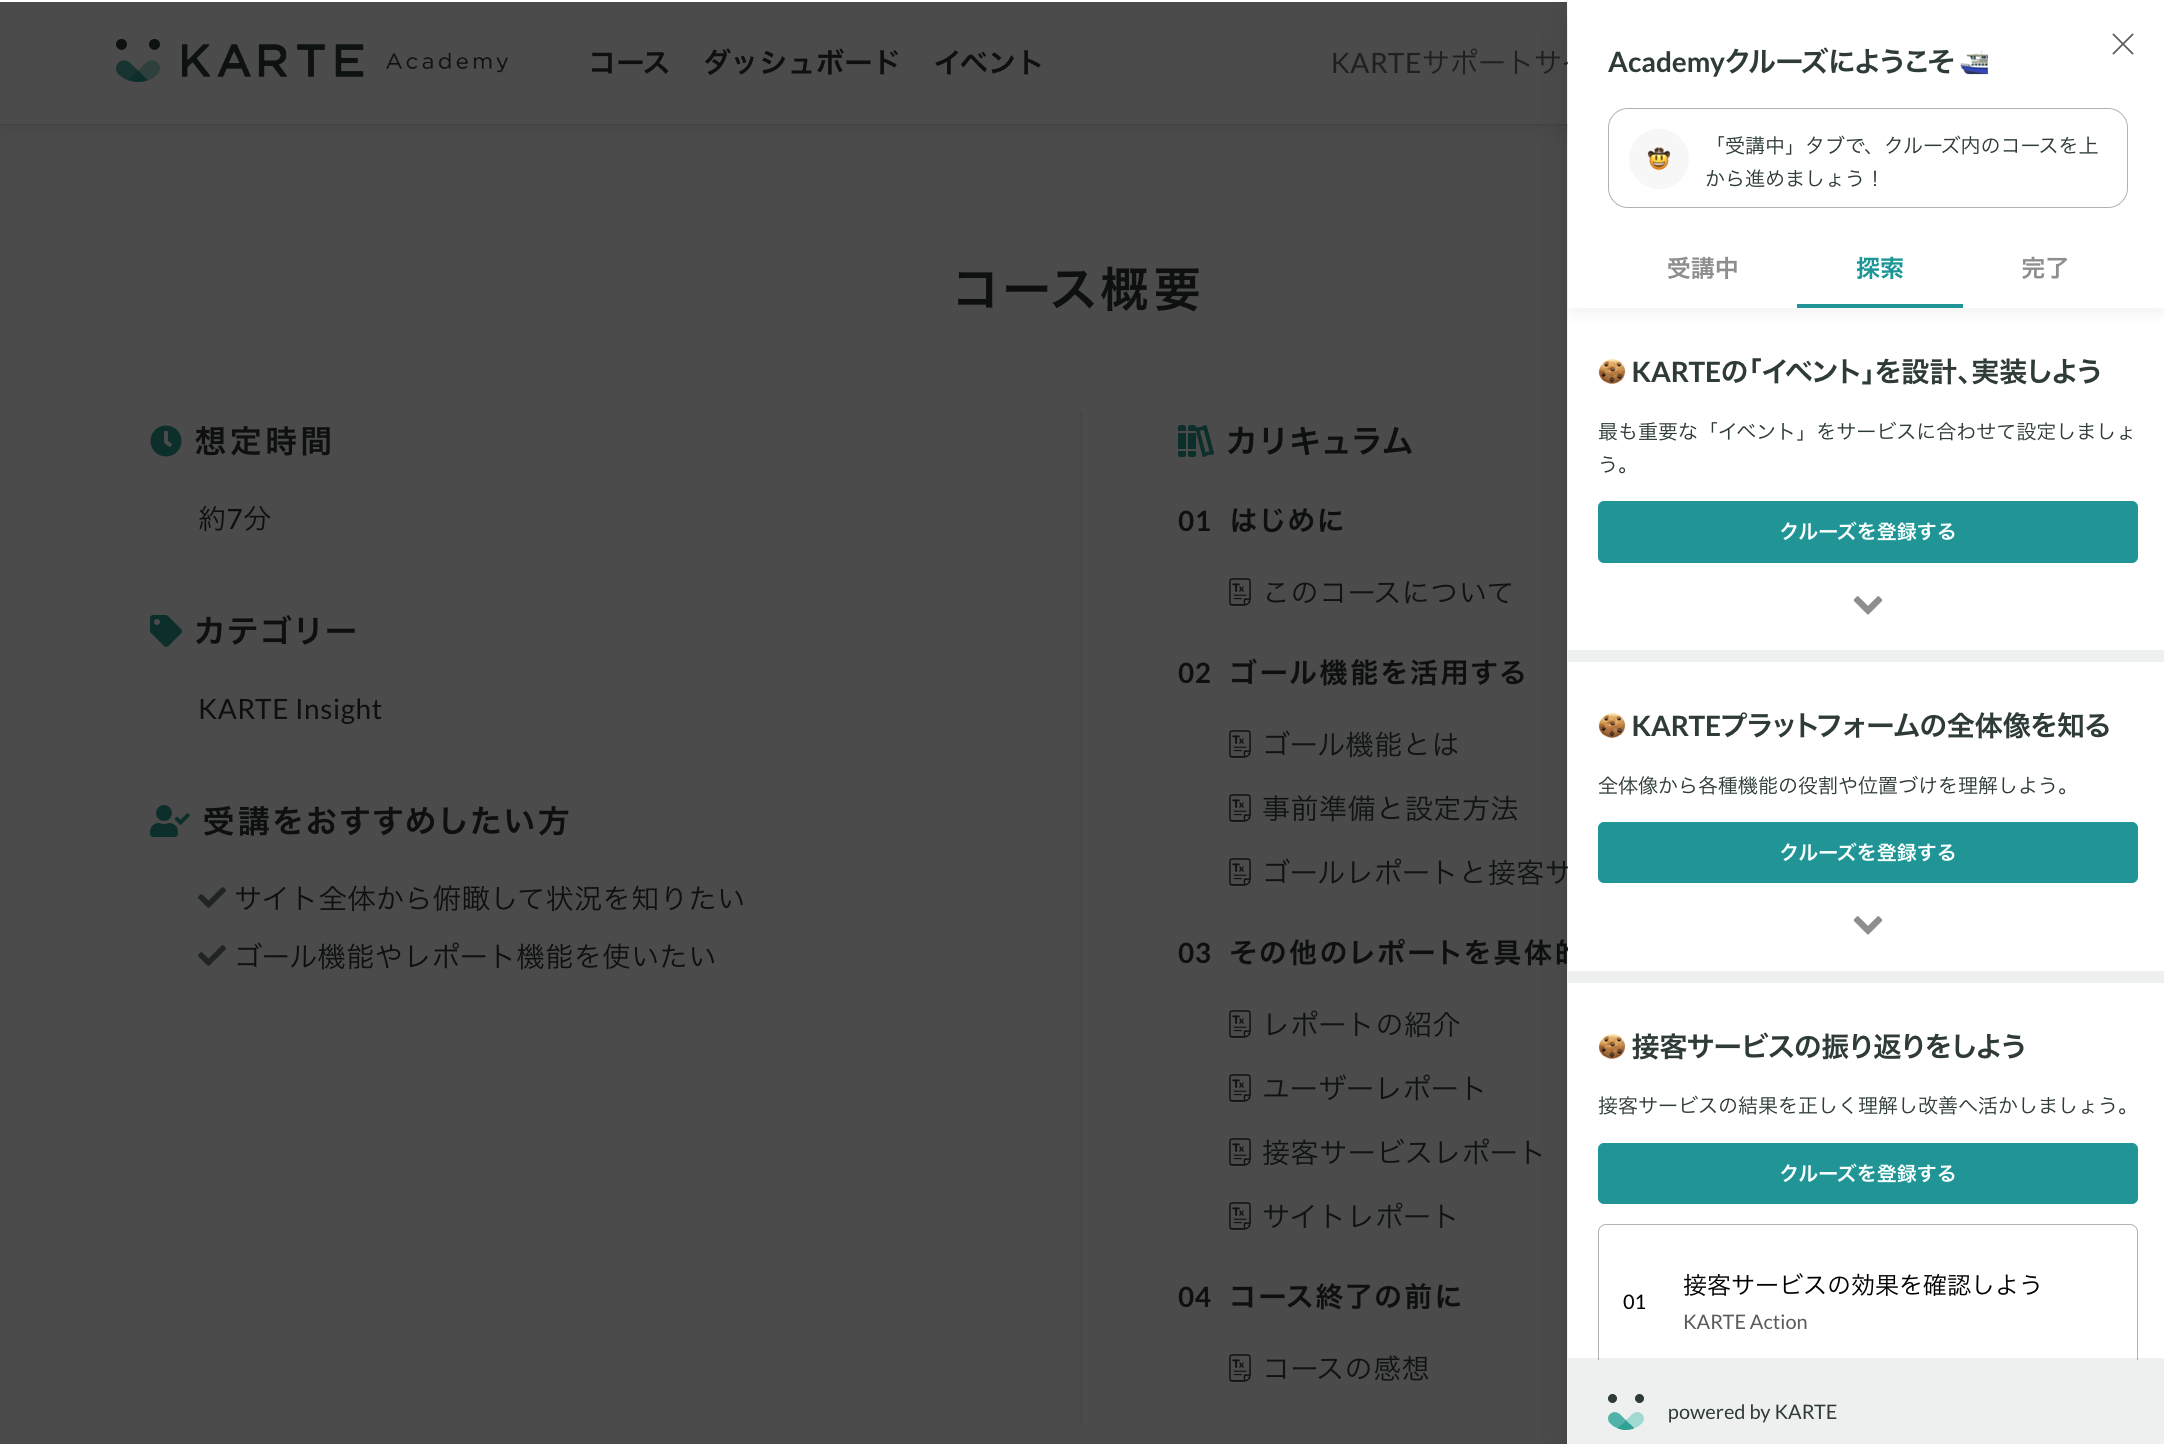
Task: Click the user-check icon beside 受講をおすすめしたい方
Action: pyautogui.click(x=169, y=821)
